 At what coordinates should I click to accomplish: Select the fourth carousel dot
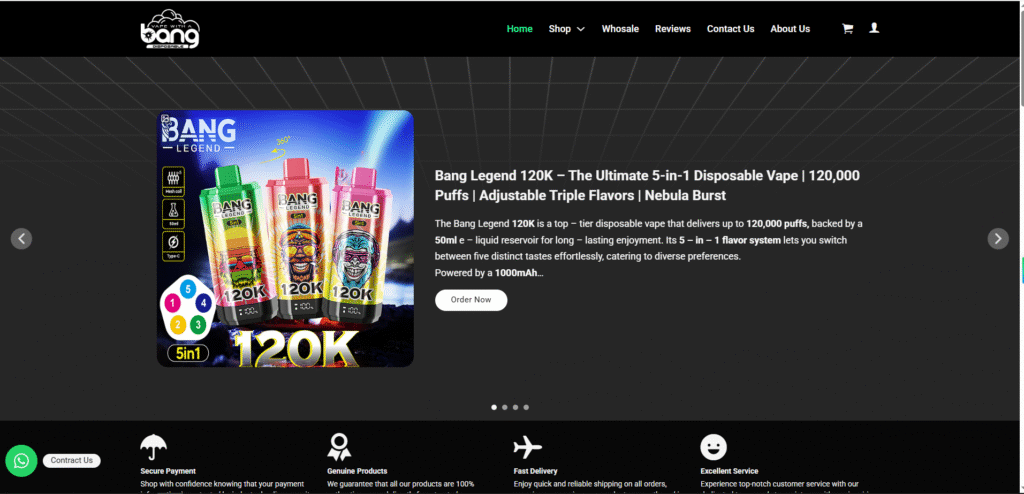(526, 407)
